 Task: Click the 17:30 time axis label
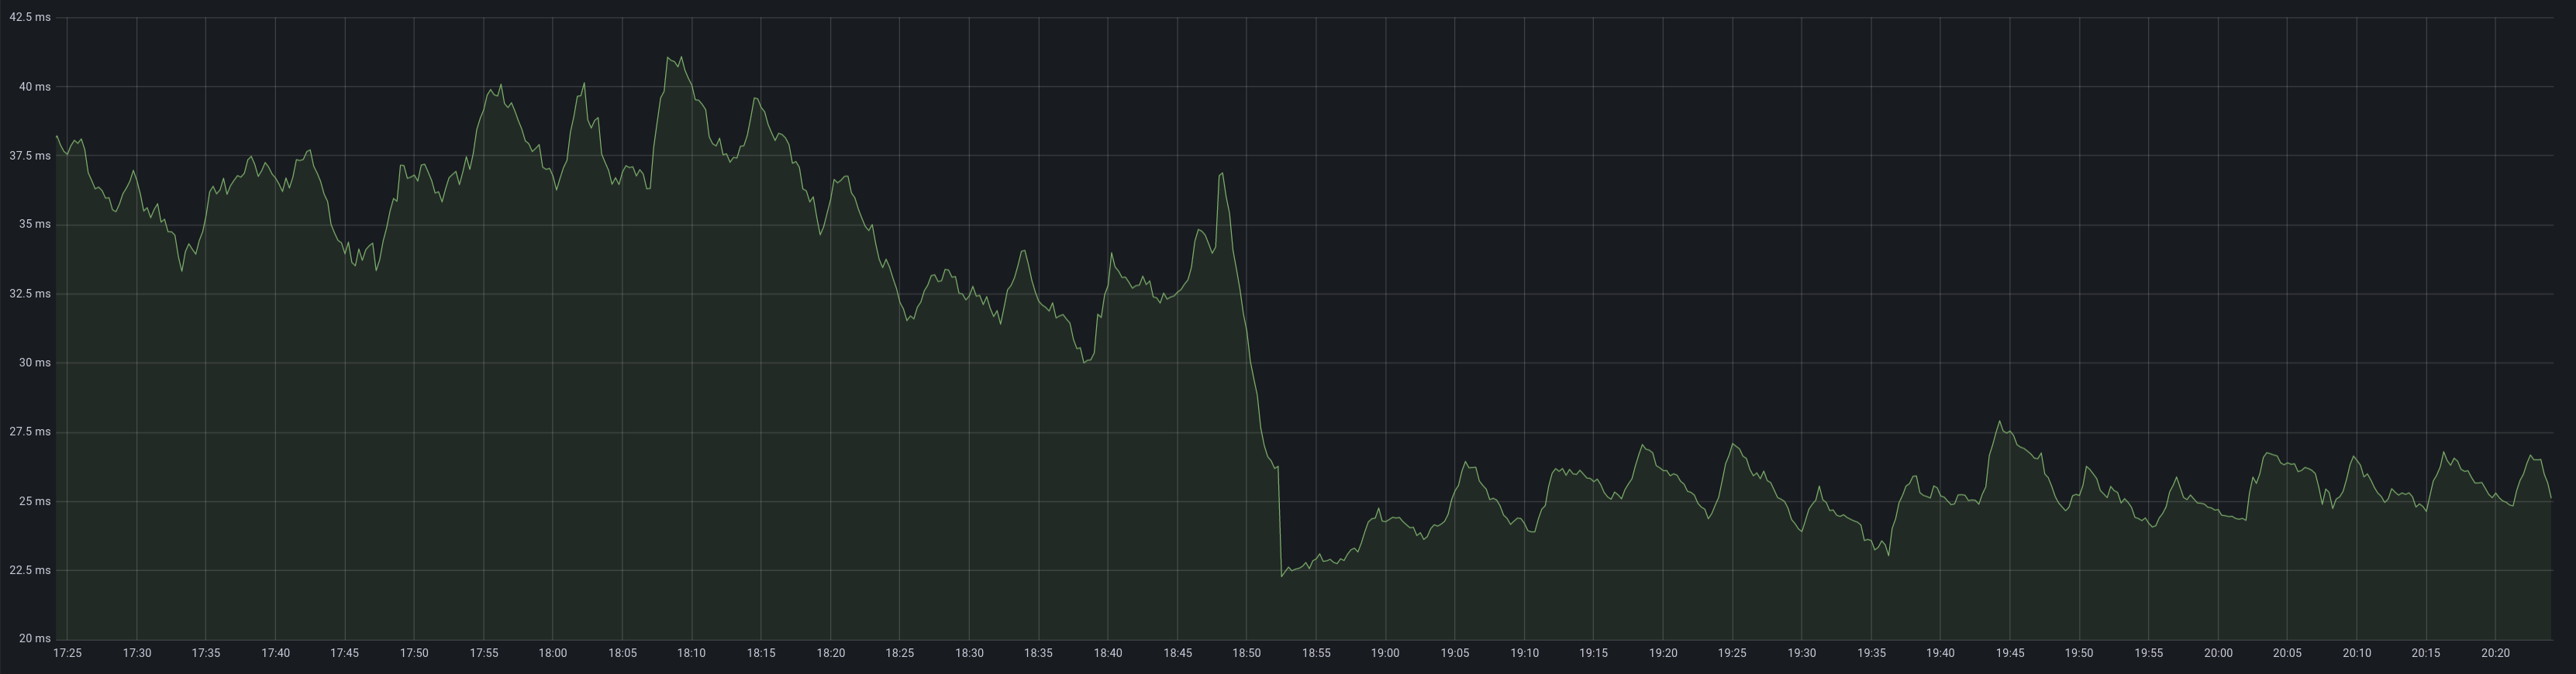pos(137,653)
